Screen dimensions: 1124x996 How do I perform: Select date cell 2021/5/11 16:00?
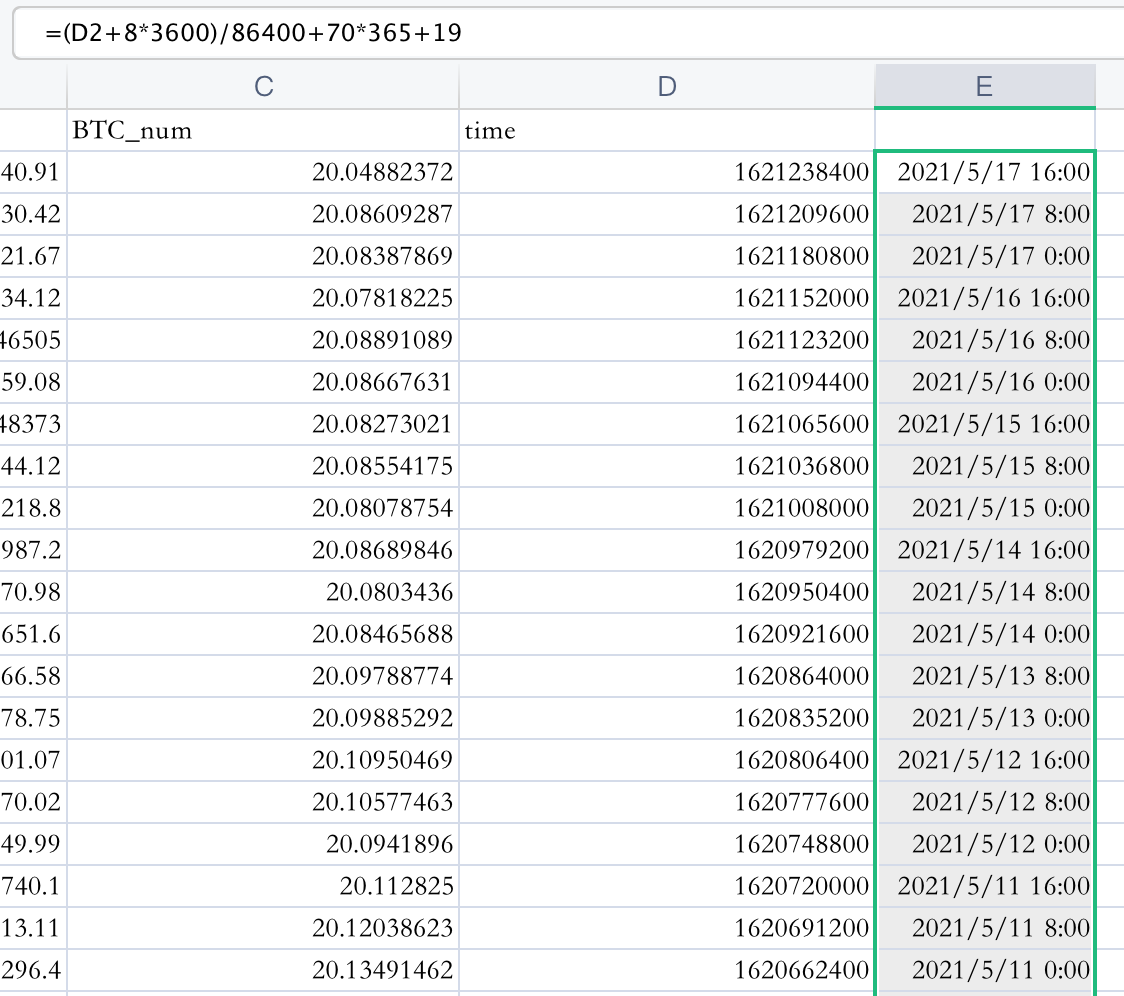pyautogui.click(x=985, y=886)
